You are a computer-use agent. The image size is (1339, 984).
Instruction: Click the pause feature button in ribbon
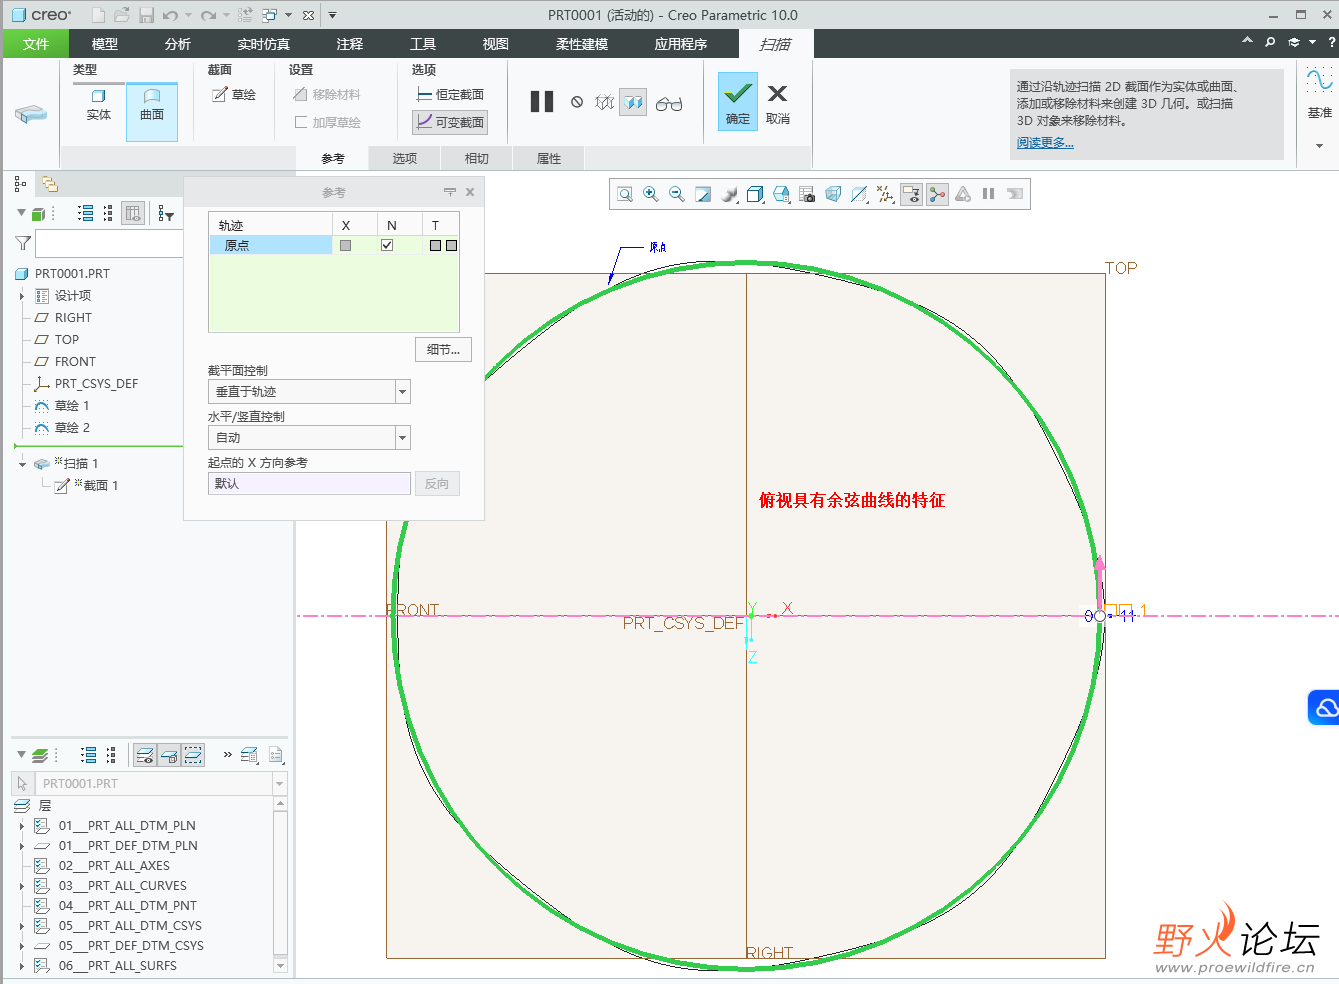542,102
